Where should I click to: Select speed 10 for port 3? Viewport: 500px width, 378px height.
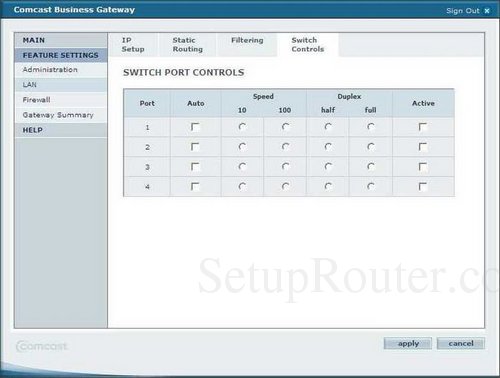coord(242,167)
